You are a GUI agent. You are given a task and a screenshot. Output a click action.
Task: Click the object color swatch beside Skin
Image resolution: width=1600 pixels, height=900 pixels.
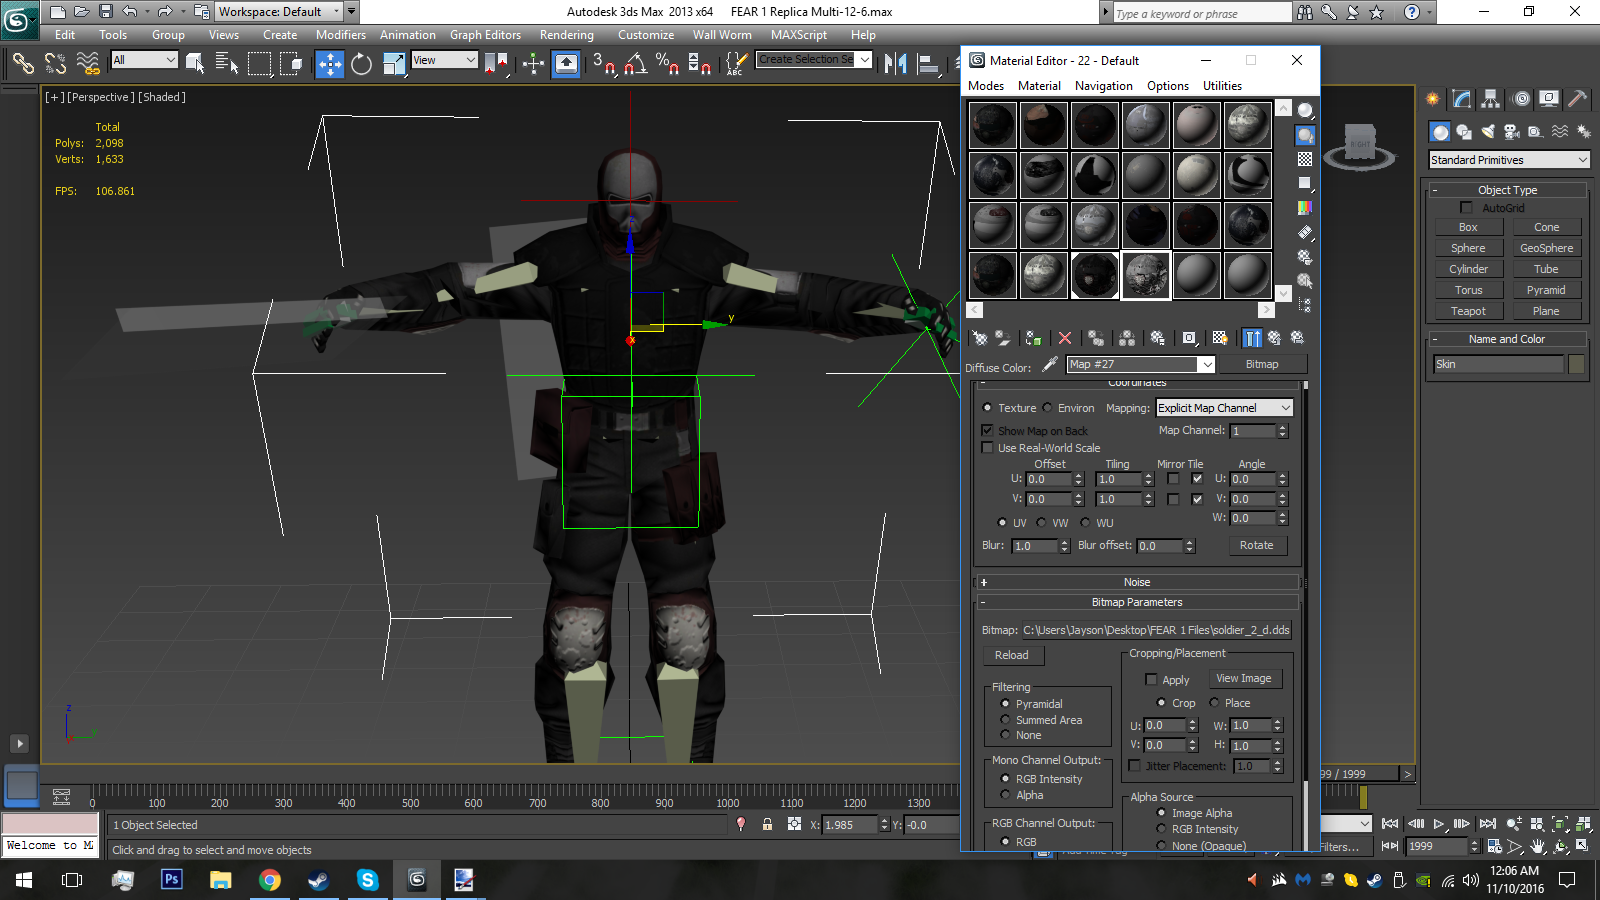(x=1576, y=364)
